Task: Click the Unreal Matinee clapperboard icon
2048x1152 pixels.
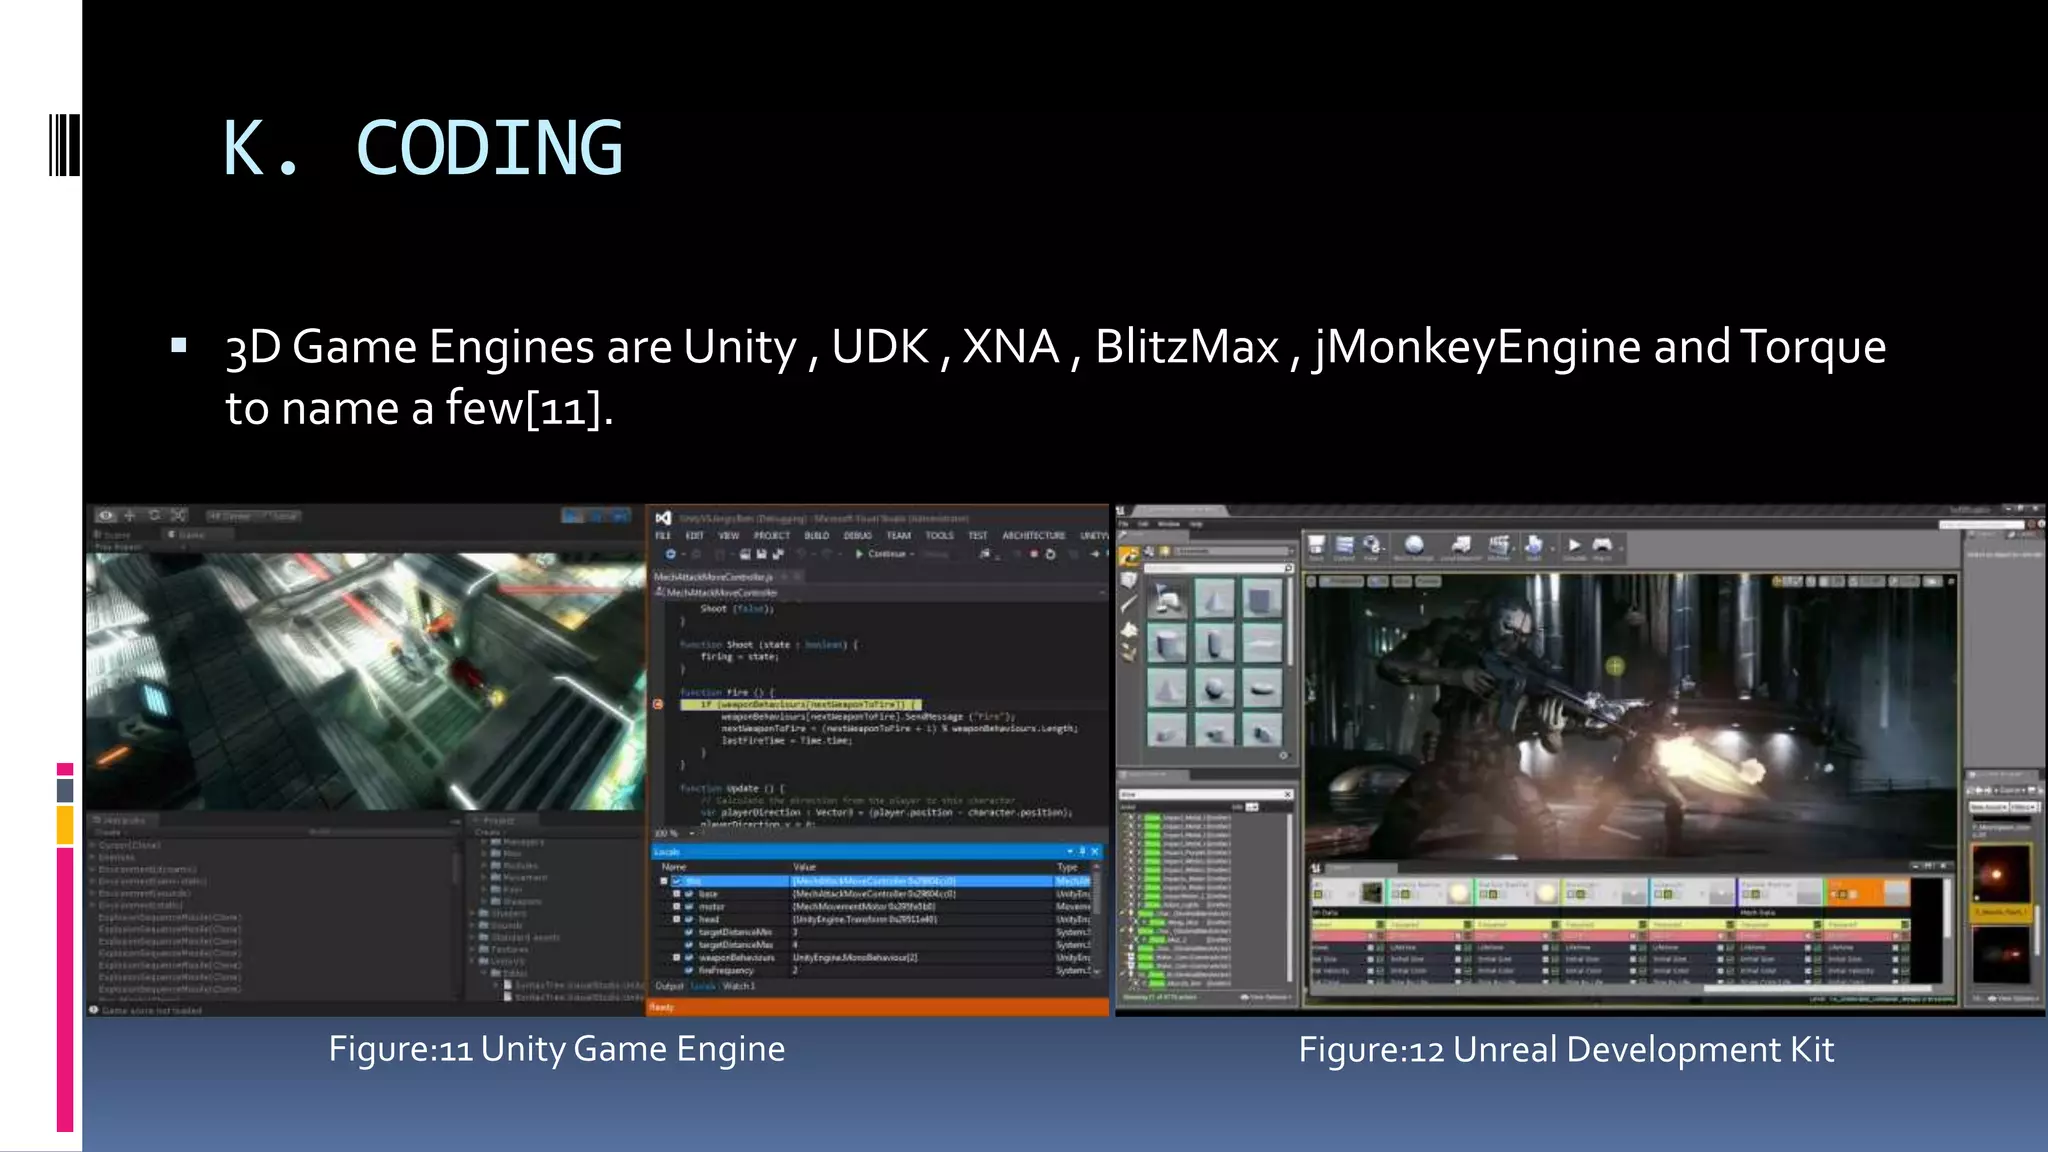Action: pyautogui.click(x=1499, y=547)
